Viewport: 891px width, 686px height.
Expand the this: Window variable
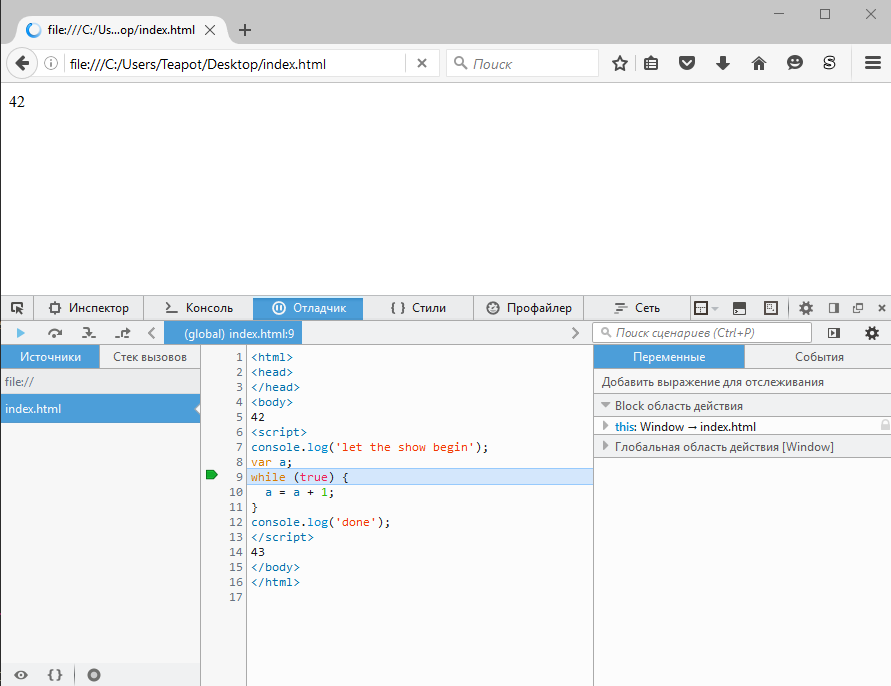pos(606,426)
